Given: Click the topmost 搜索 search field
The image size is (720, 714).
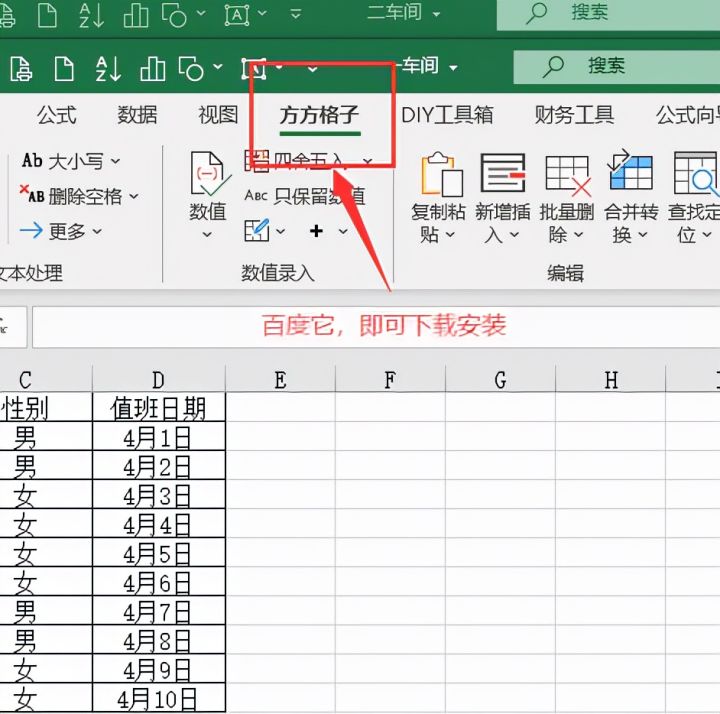Looking at the screenshot, I should [608, 14].
